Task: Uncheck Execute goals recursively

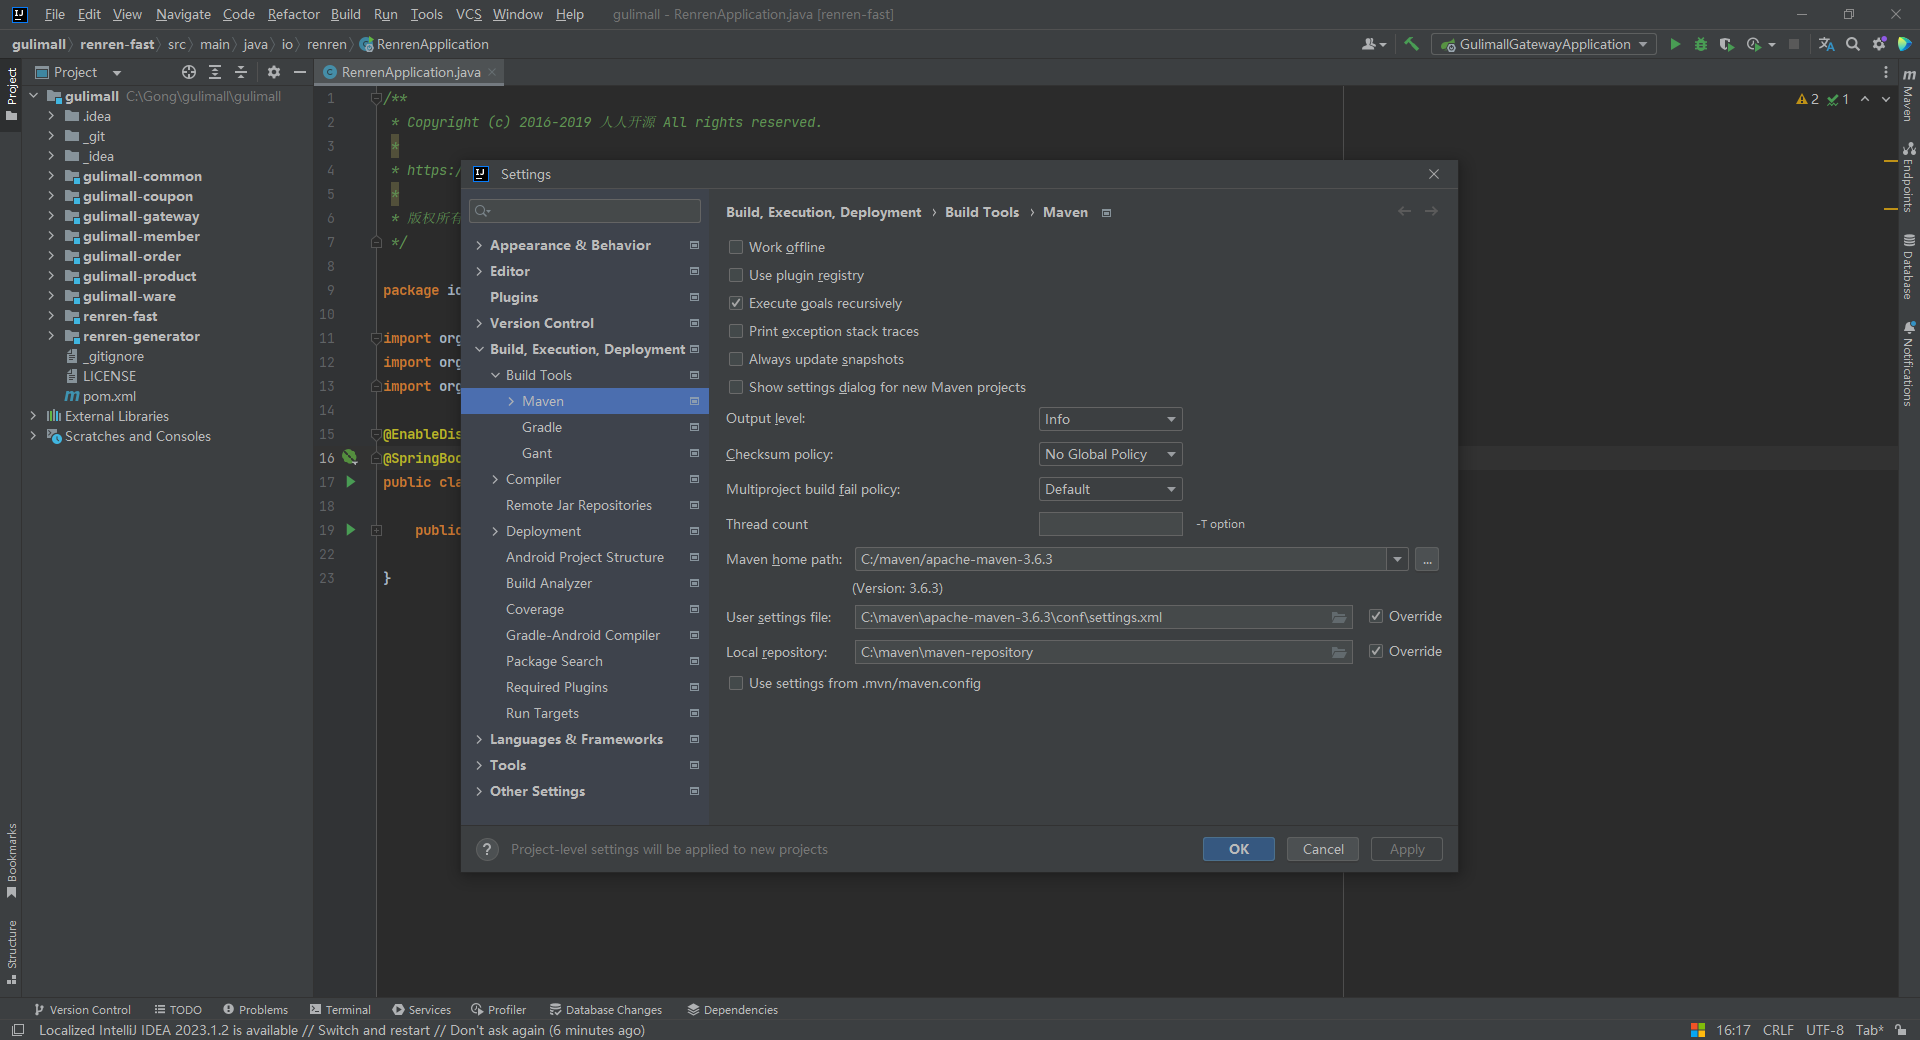Action: [736, 303]
